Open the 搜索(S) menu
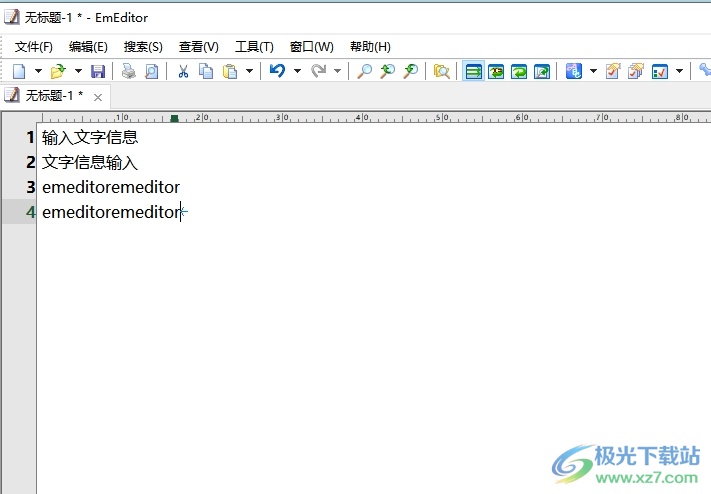711x494 pixels. click(x=143, y=47)
